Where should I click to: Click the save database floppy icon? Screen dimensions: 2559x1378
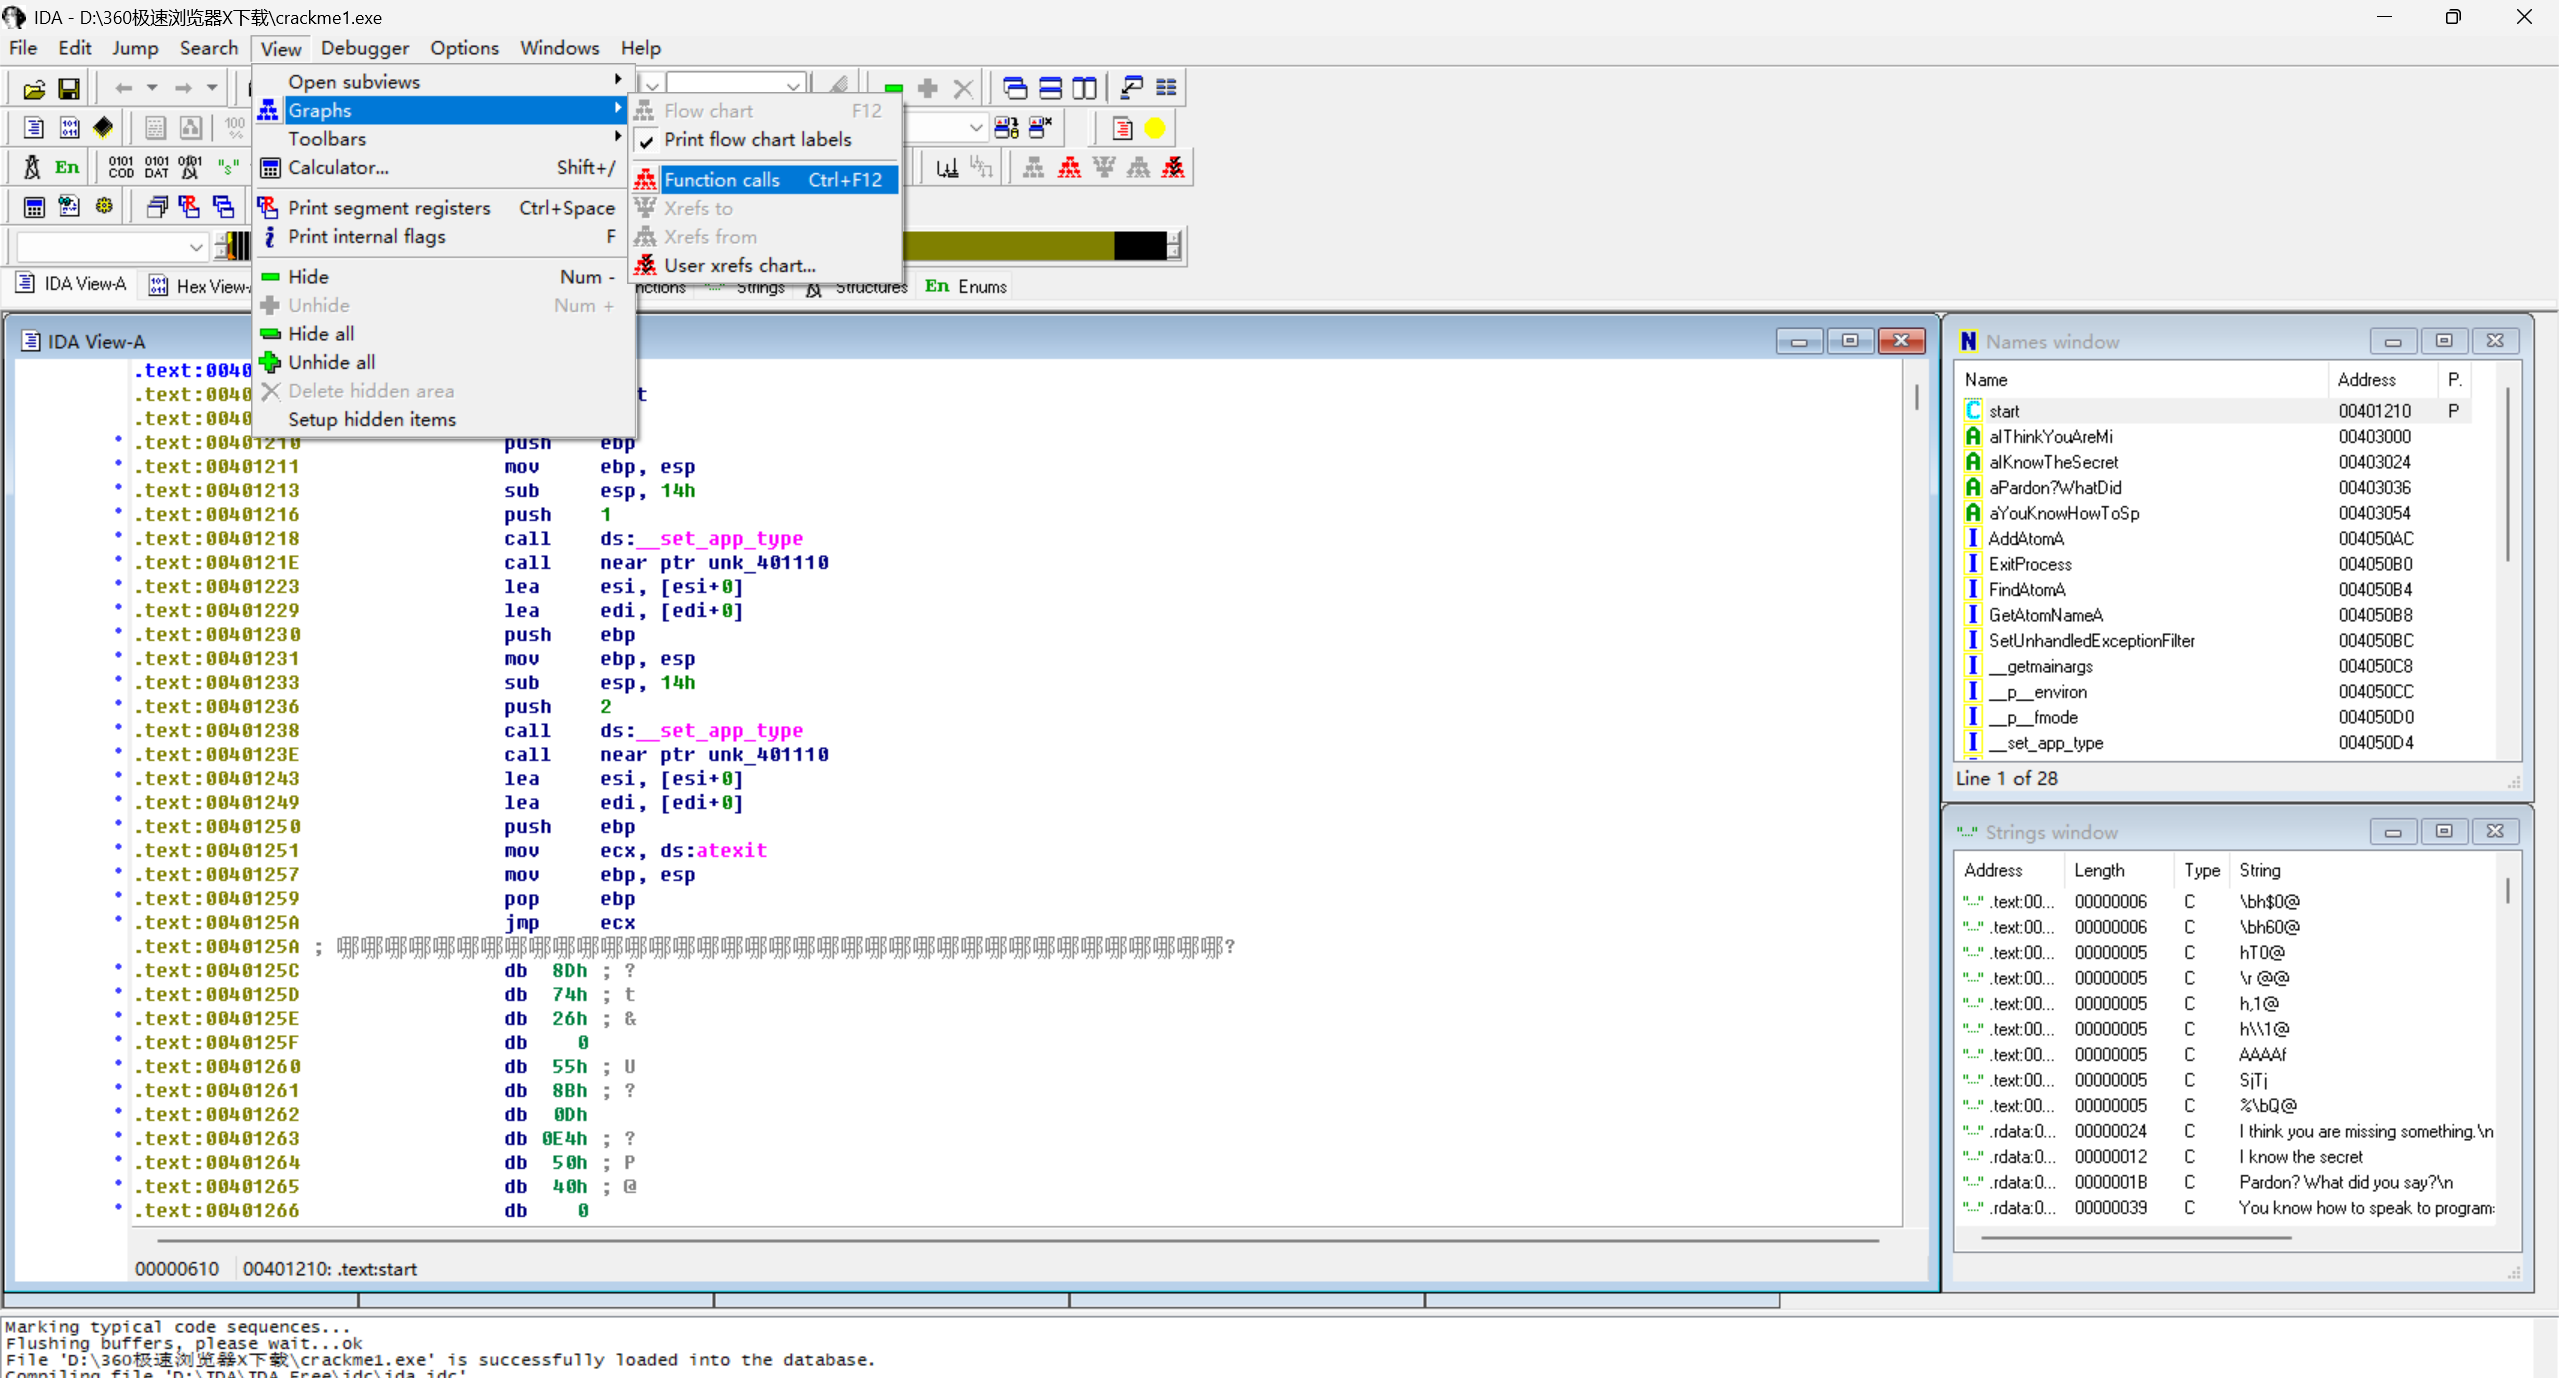(68, 89)
